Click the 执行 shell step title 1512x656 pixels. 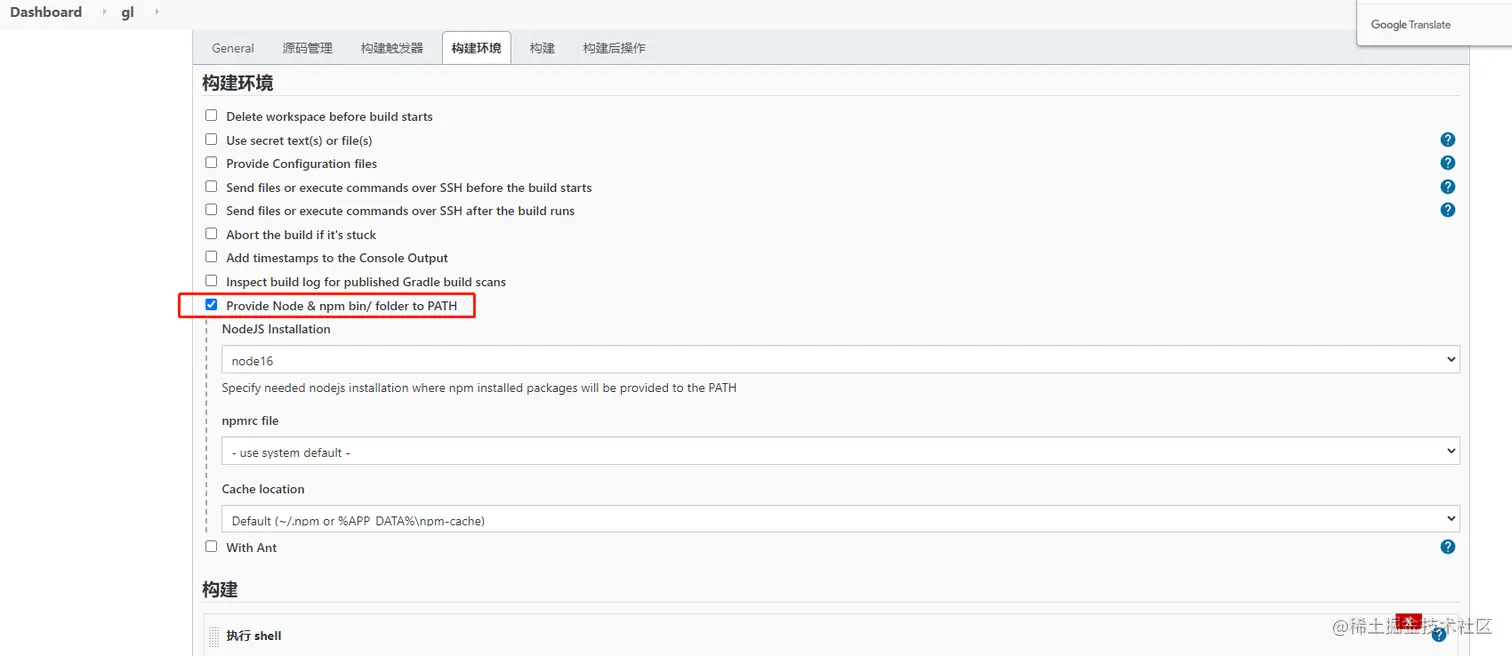pyautogui.click(x=254, y=636)
